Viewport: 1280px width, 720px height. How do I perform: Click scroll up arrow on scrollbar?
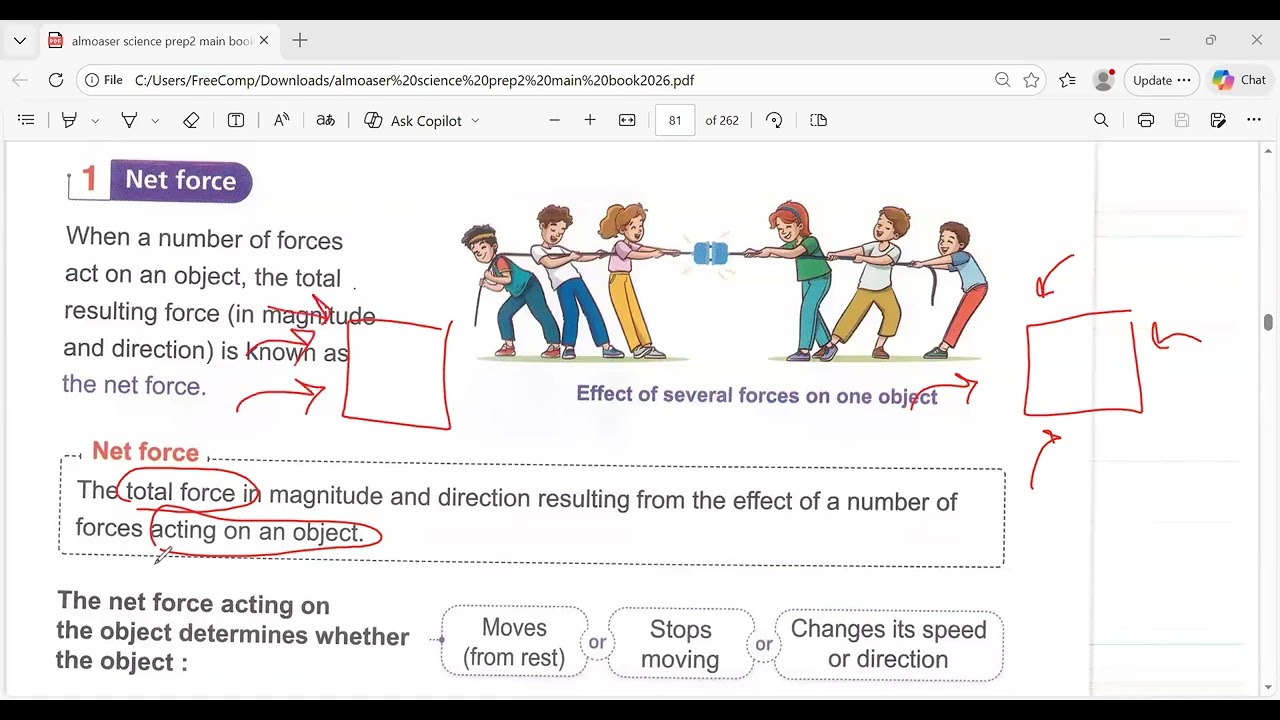point(1269,151)
